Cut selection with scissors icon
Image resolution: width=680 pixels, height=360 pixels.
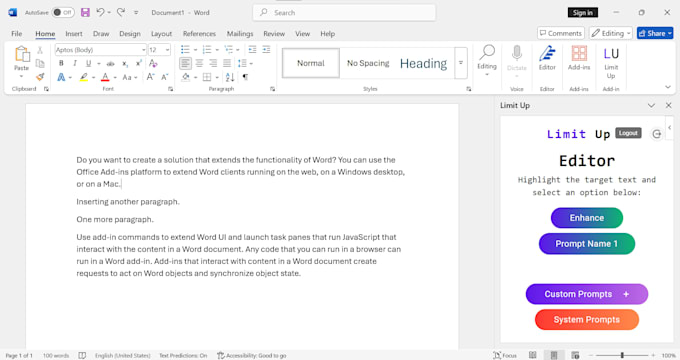tap(40, 50)
